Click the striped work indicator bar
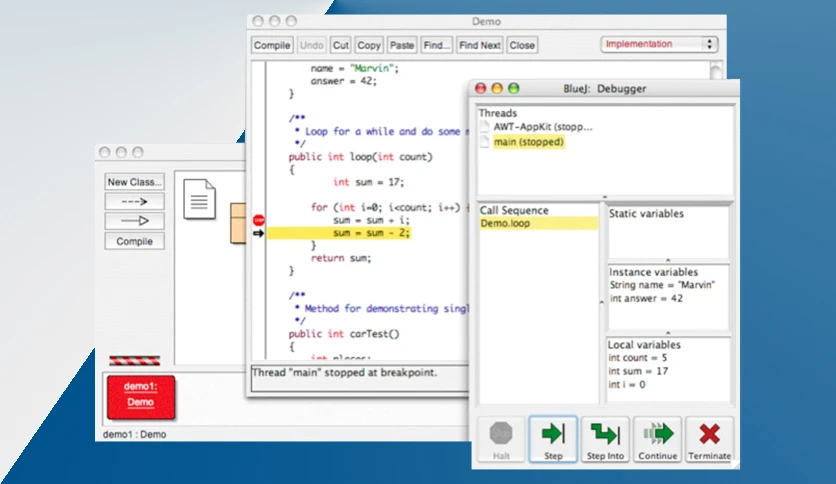This screenshot has width=836, height=484. (x=134, y=361)
